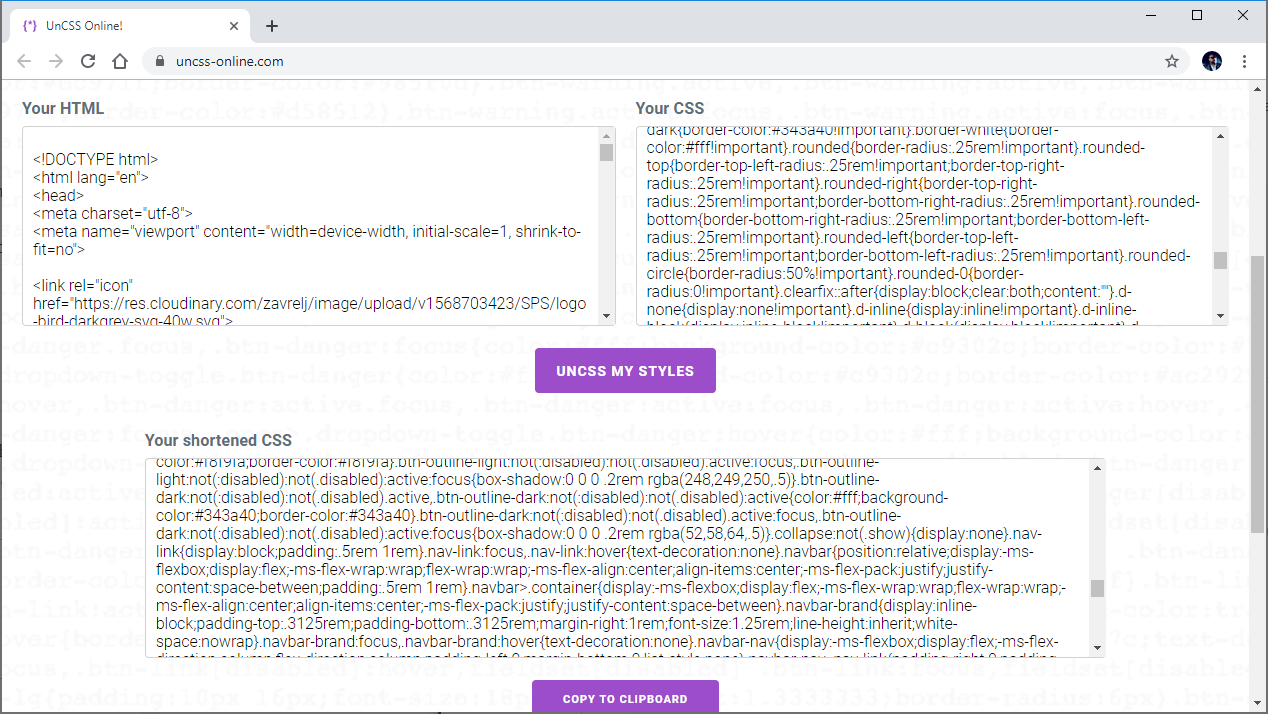Viewport: 1268px width, 714px height.
Task: Go forward to the next page
Action: click(x=57, y=61)
